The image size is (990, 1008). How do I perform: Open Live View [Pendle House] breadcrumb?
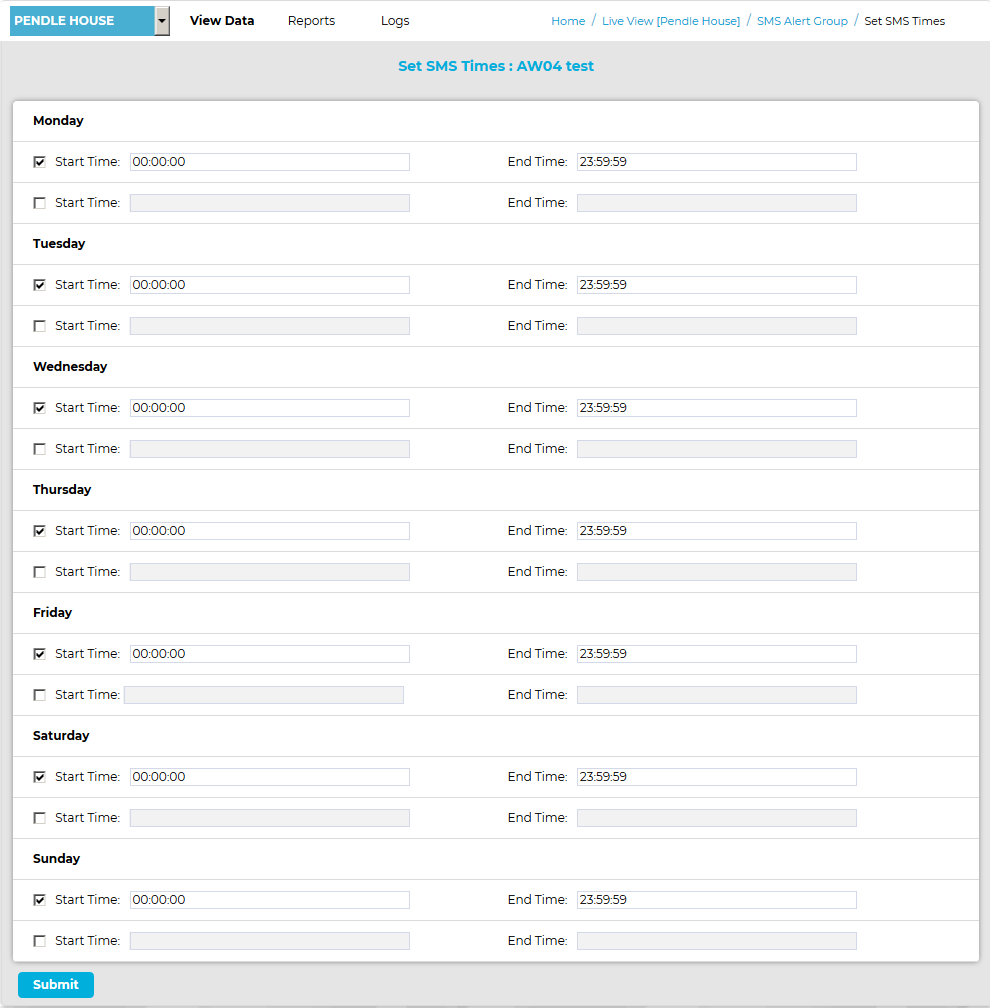coord(670,21)
